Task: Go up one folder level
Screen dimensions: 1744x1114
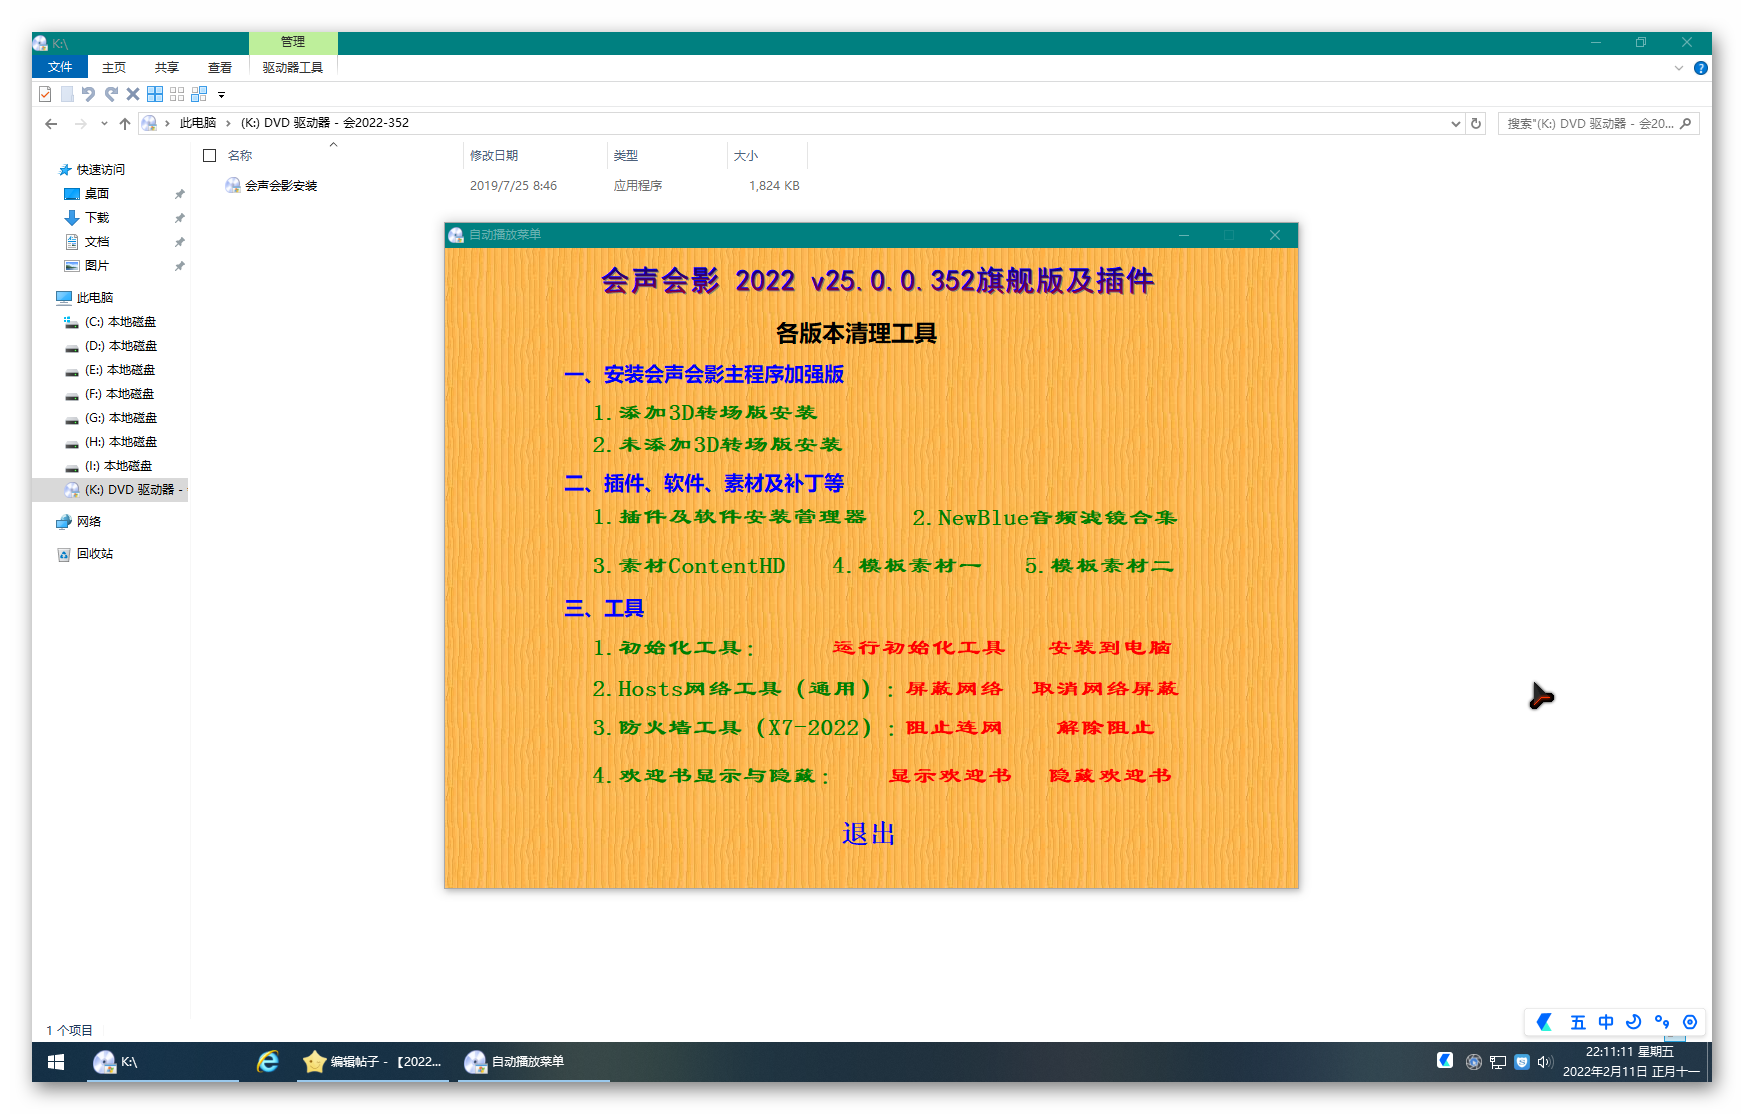Action: (x=125, y=123)
